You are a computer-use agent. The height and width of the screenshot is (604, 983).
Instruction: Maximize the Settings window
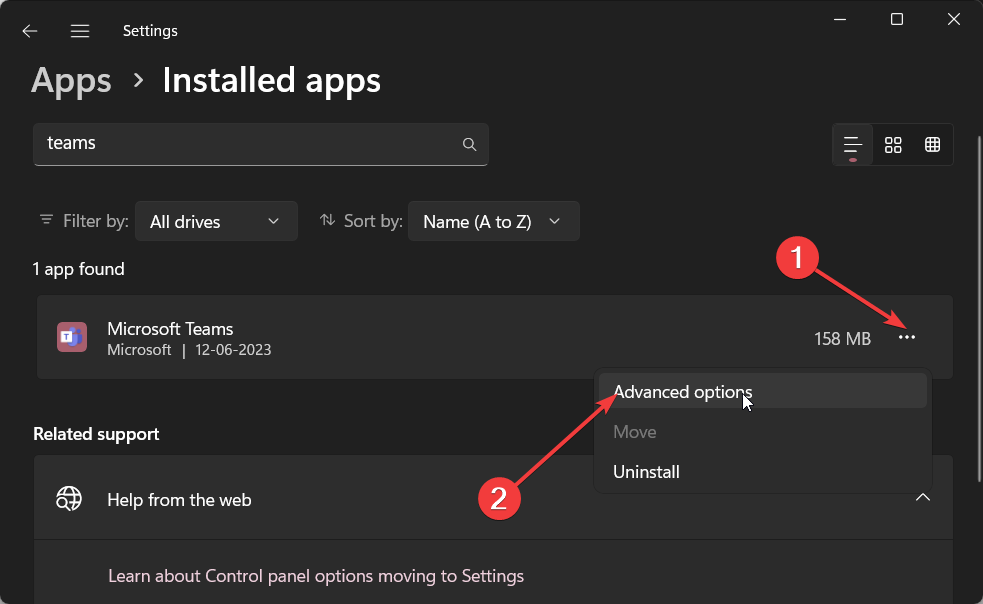pos(896,19)
